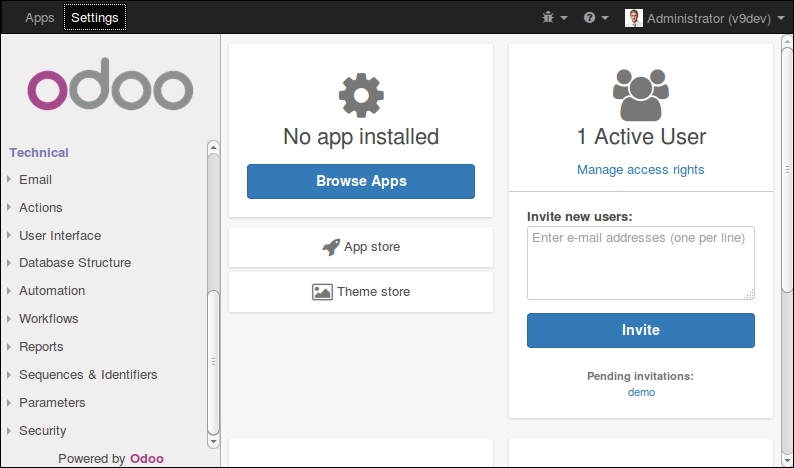This screenshot has height=468, width=794.
Task: Open the Manage access rights link
Action: coord(641,170)
